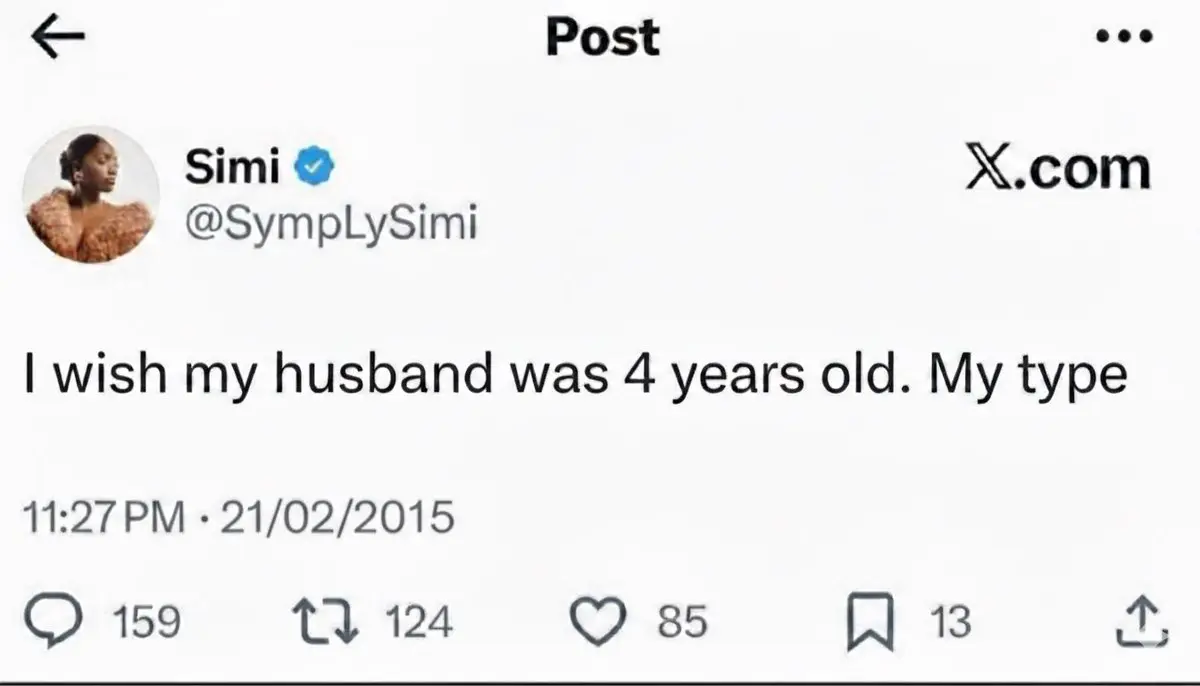Open the @SympLySimi handle link
The height and width of the screenshot is (686, 1200).
point(331,224)
